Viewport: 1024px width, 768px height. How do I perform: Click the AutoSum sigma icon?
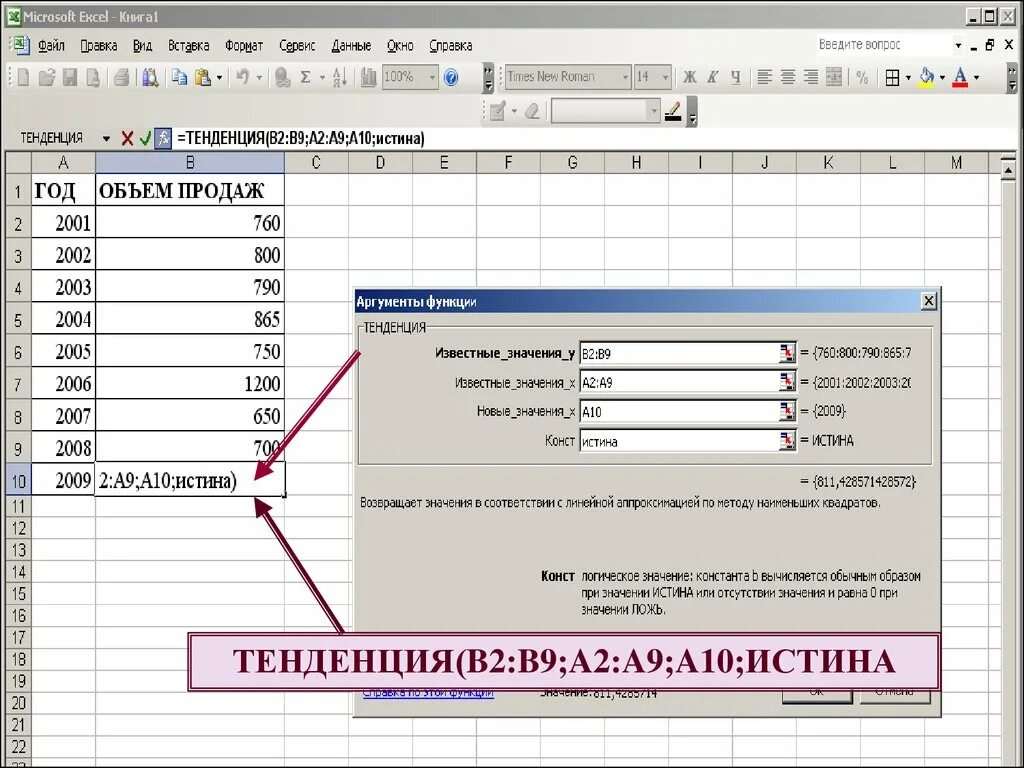[x=305, y=78]
